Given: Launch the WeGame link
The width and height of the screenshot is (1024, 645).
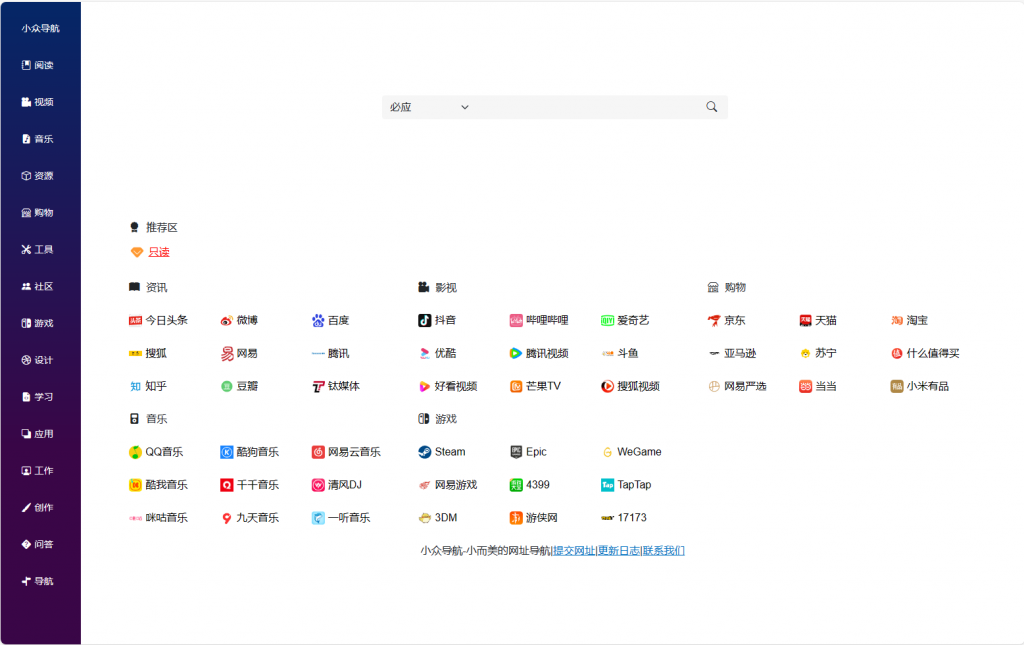Looking at the screenshot, I should 632,452.
